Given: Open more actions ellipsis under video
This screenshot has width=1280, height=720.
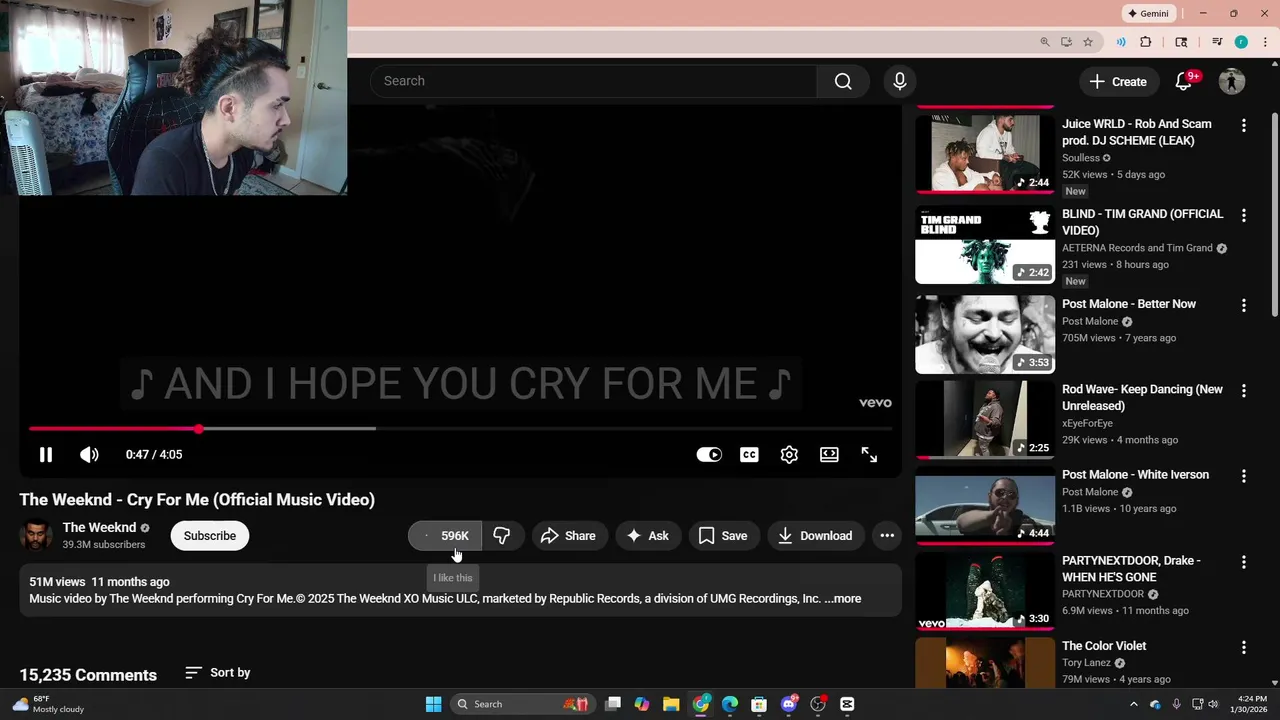Looking at the screenshot, I should click(887, 536).
